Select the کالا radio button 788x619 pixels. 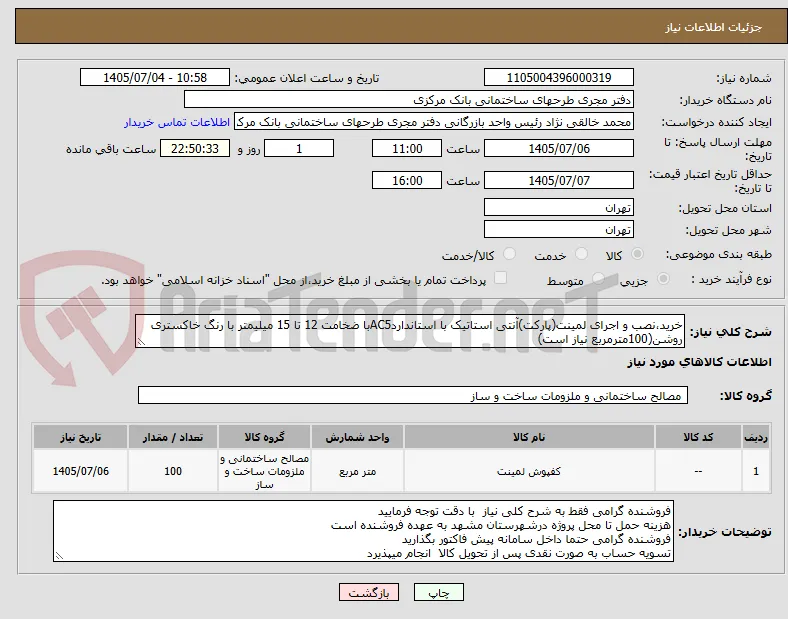coord(637,254)
